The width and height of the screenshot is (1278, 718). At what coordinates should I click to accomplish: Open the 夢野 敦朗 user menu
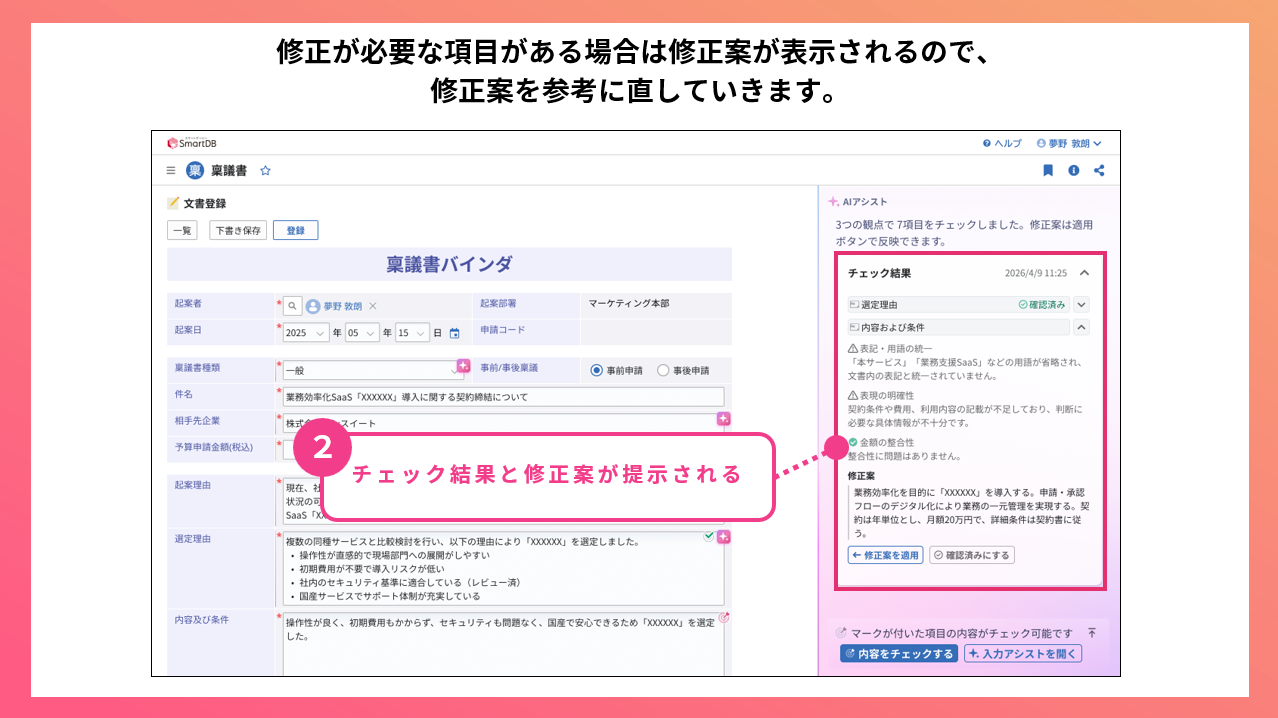click(1069, 143)
